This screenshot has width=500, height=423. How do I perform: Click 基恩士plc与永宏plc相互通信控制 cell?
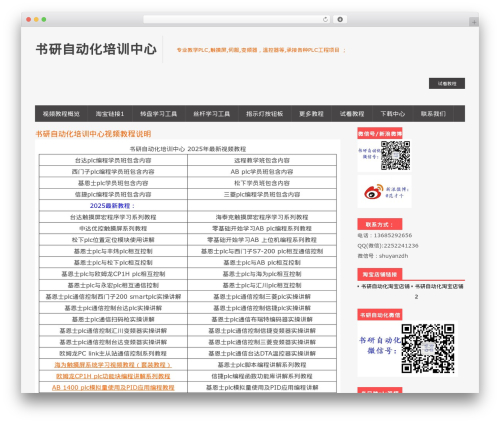tap(113, 285)
